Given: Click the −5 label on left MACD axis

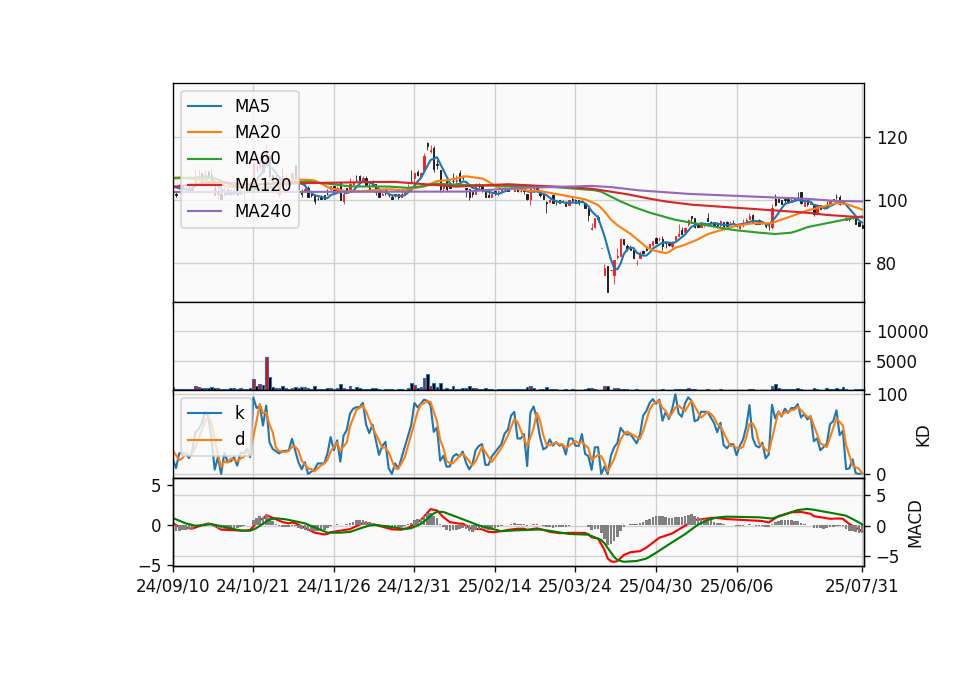Looking at the screenshot, I should pos(150,564).
